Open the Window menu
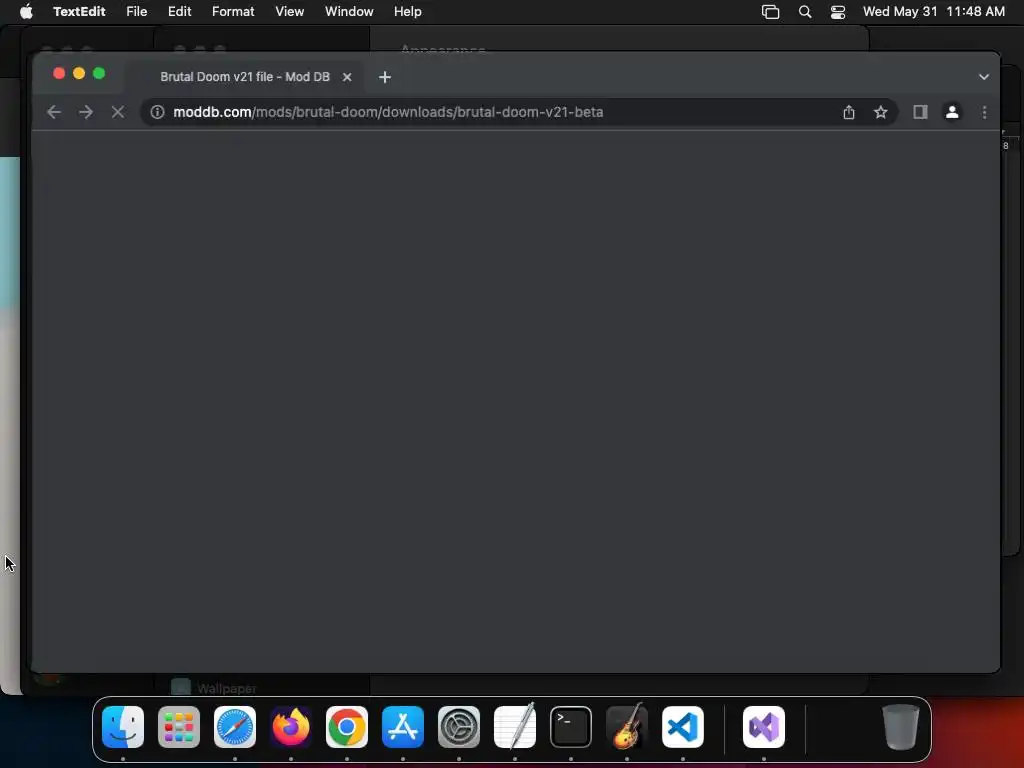The height and width of the screenshot is (768, 1024). [349, 12]
